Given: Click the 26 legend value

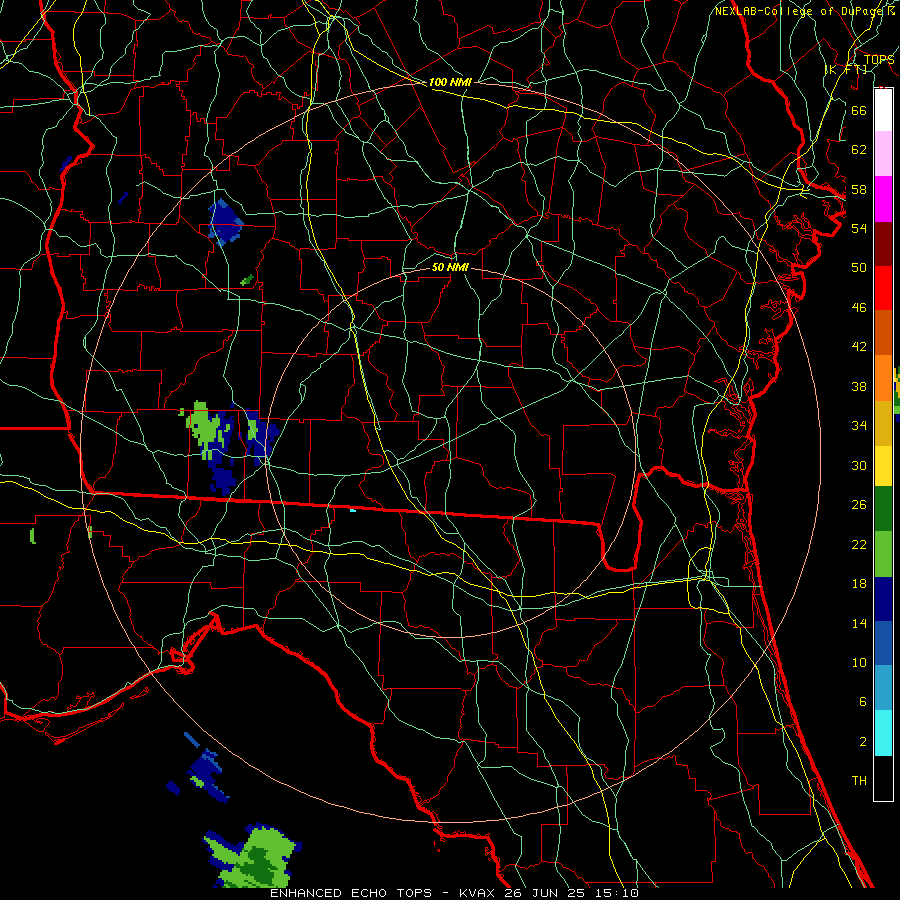Looking at the screenshot, I should (x=859, y=505).
